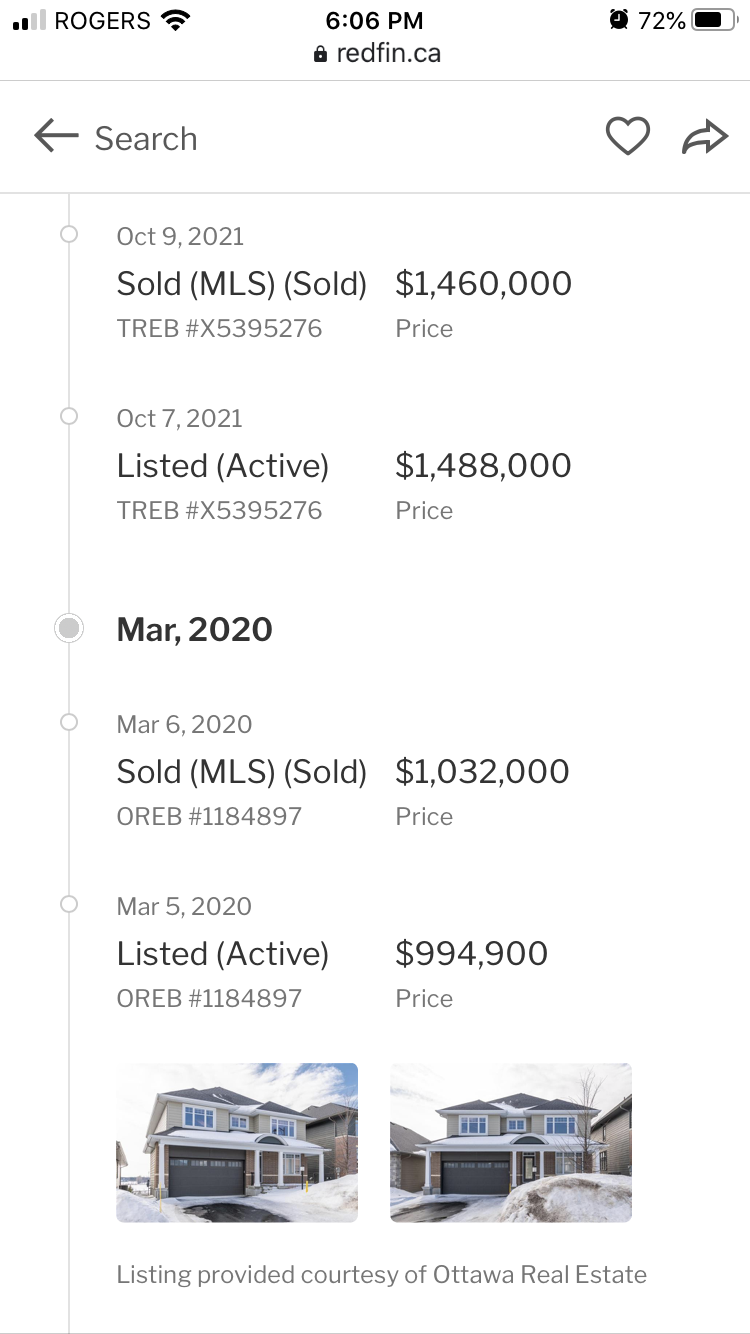Open the Search back link
The height and width of the screenshot is (1334, 750).
click(x=146, y=139)
